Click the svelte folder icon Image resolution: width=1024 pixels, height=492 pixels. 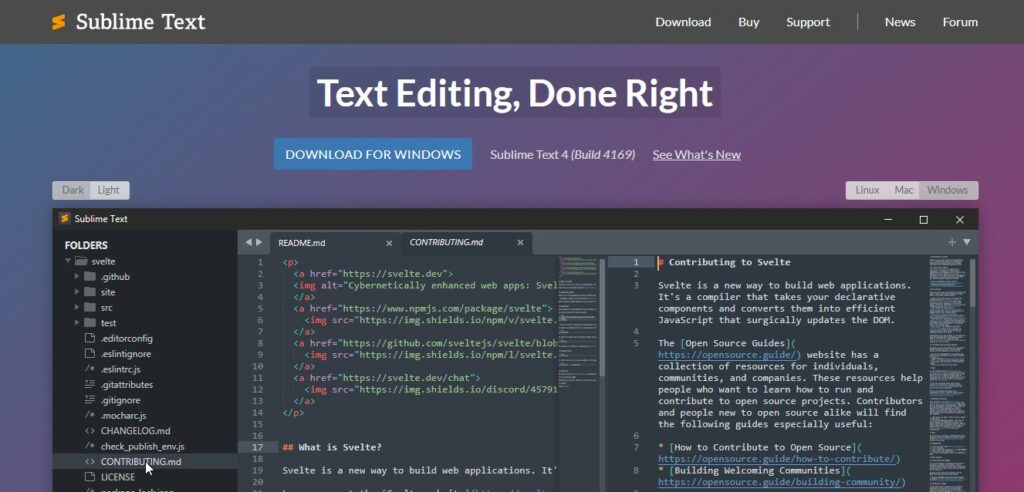click(81, 261)
